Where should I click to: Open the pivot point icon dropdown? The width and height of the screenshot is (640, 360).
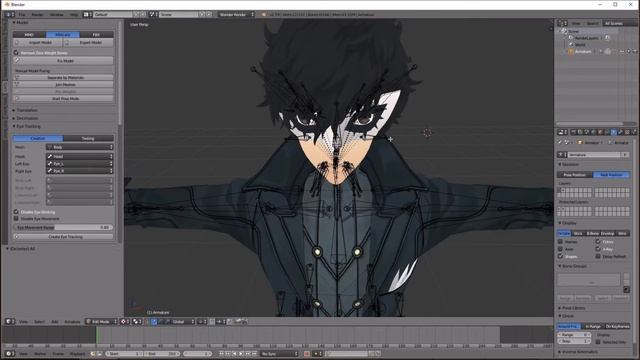click(137, 322)
